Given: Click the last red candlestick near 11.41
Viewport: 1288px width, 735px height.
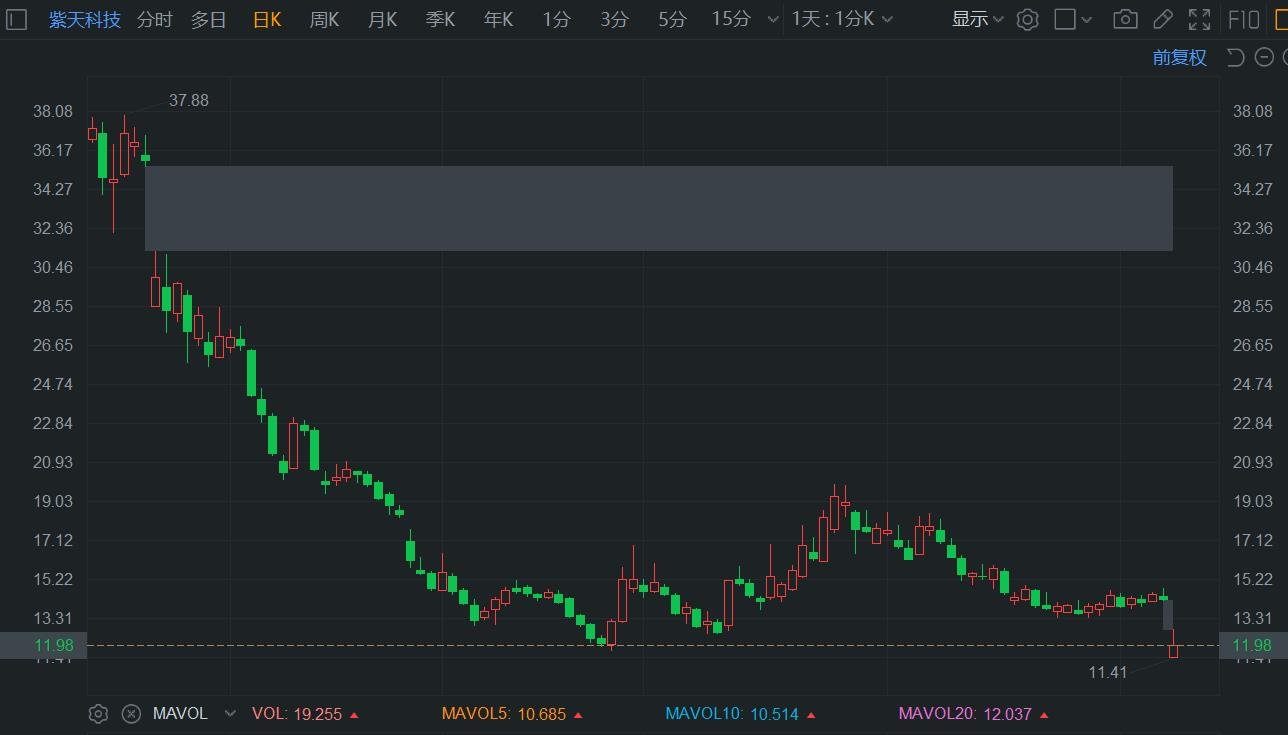Looking at the screenshot, I should click(x=1174, y=651).
